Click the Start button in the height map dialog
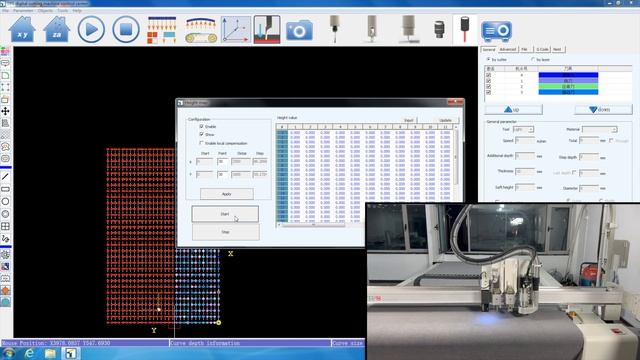Screen dimensions: 640x360 click(225, 214)
